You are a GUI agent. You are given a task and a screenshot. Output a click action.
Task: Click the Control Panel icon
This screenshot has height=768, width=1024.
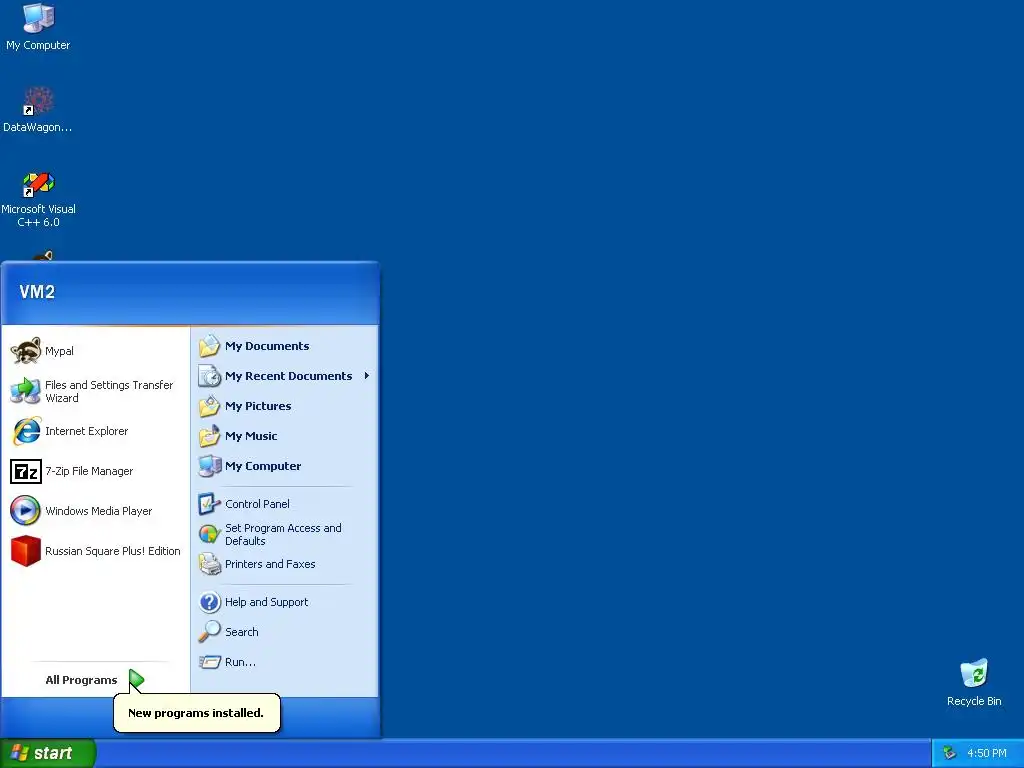pos(210,504)
